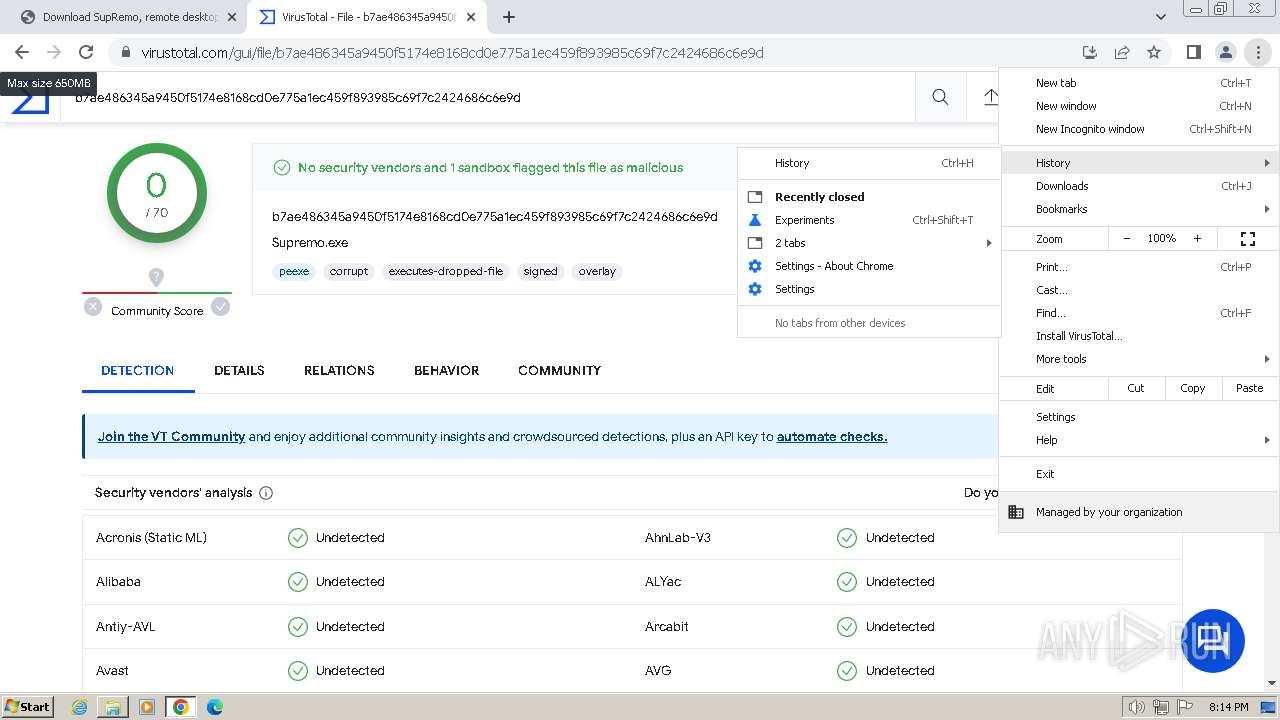Open the side panel icon
The image size is (1280, 720).
(x=1193, y=52)
